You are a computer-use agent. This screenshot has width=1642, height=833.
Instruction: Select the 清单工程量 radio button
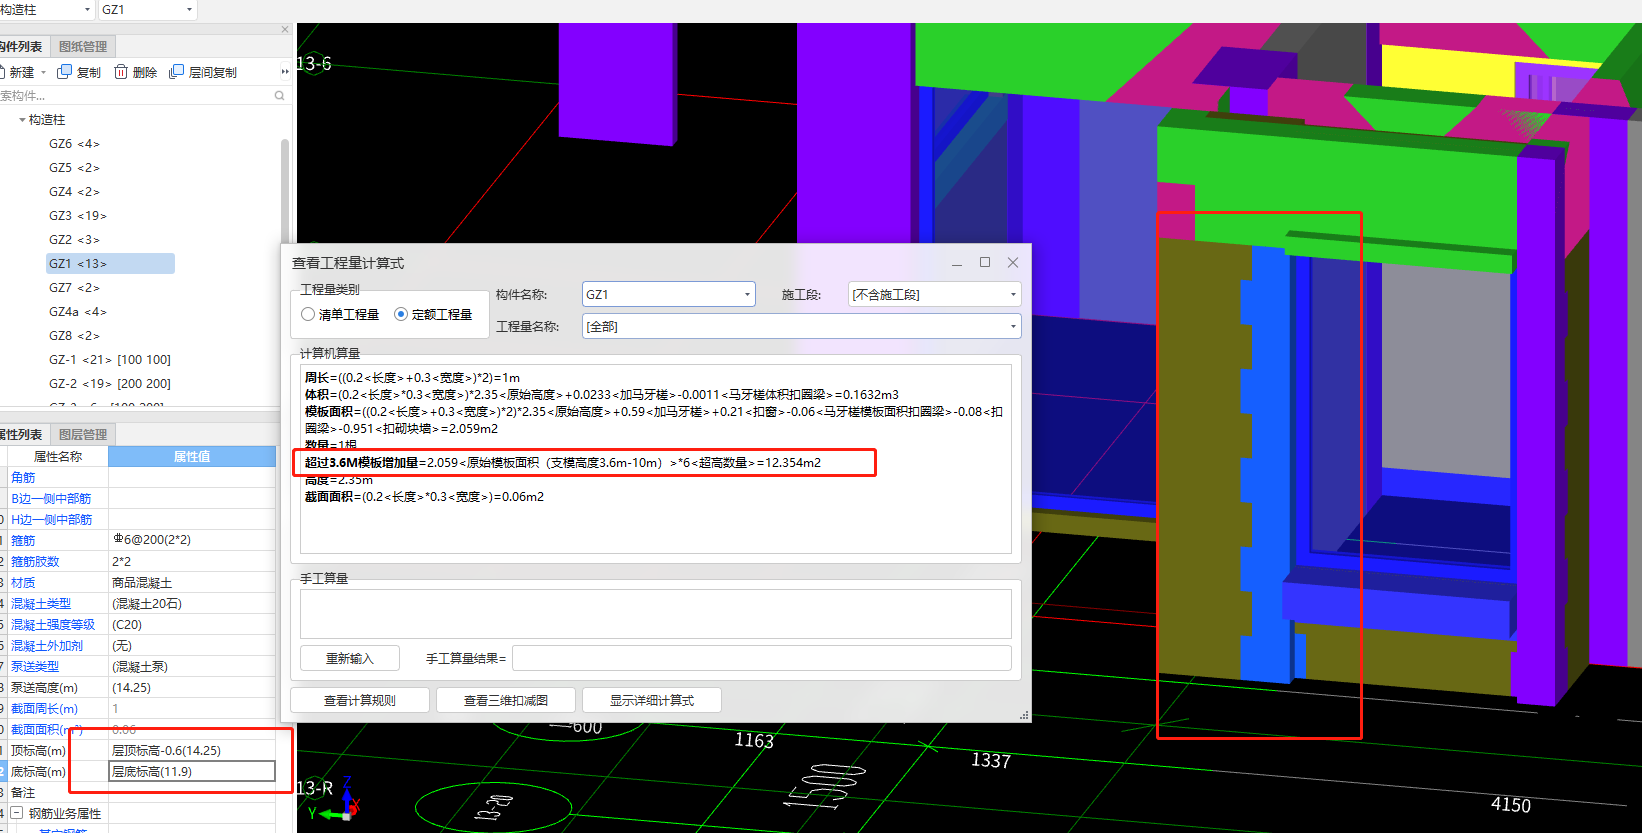[308, 314]
